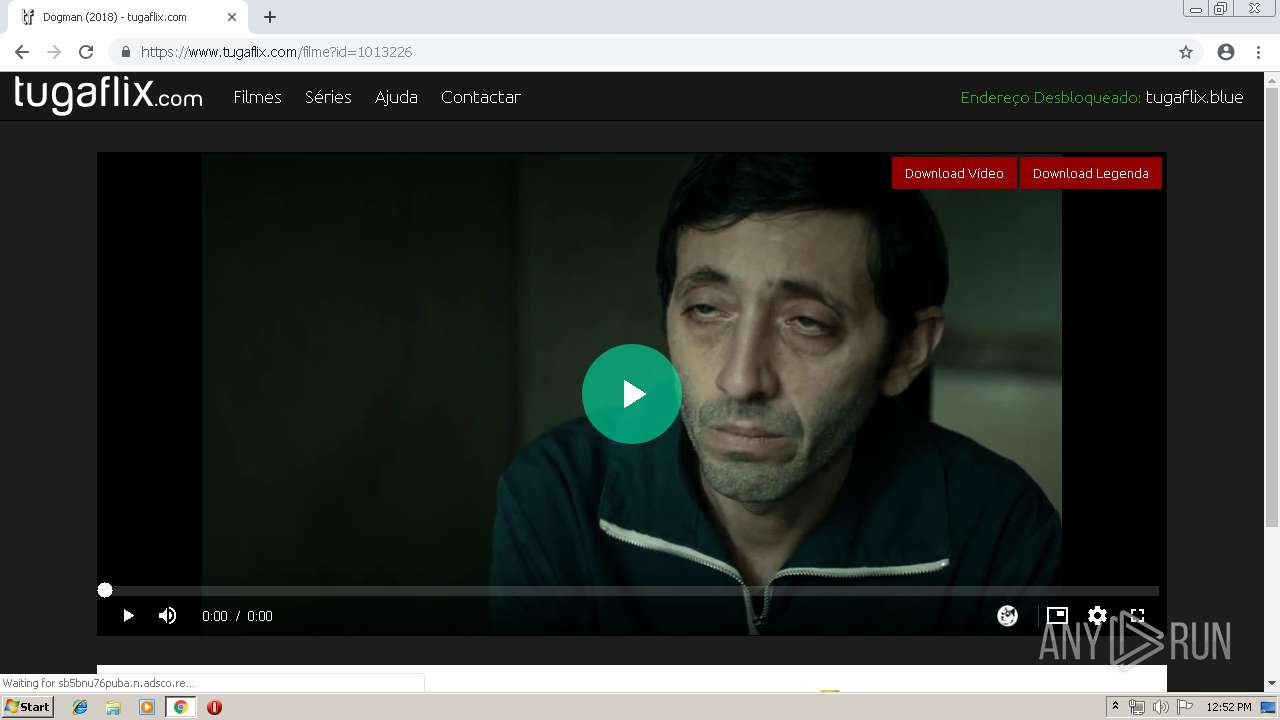Click the Download Legenda button
The image size is (1280, 720).
[1090, 173]
